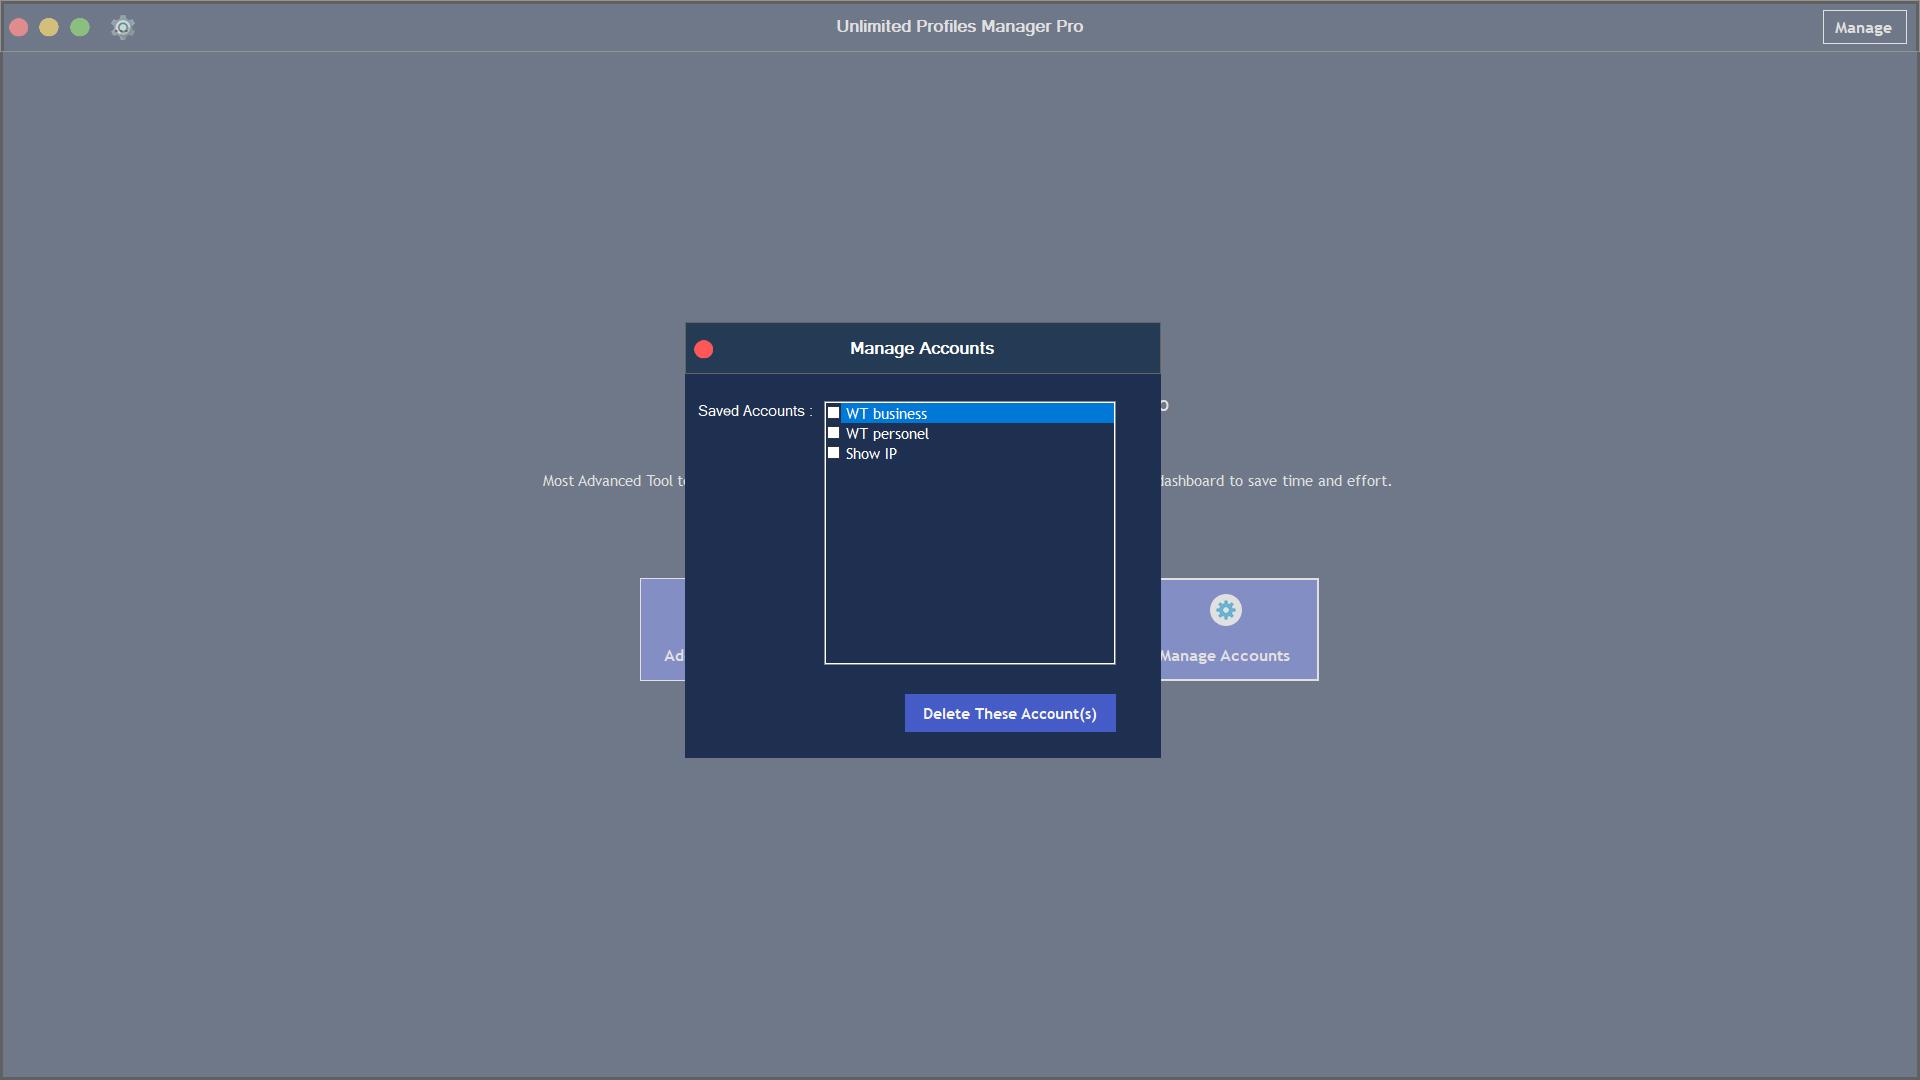Click the red window close dot
Screen dimensions: 1920x1080
(x=19, y=27)
